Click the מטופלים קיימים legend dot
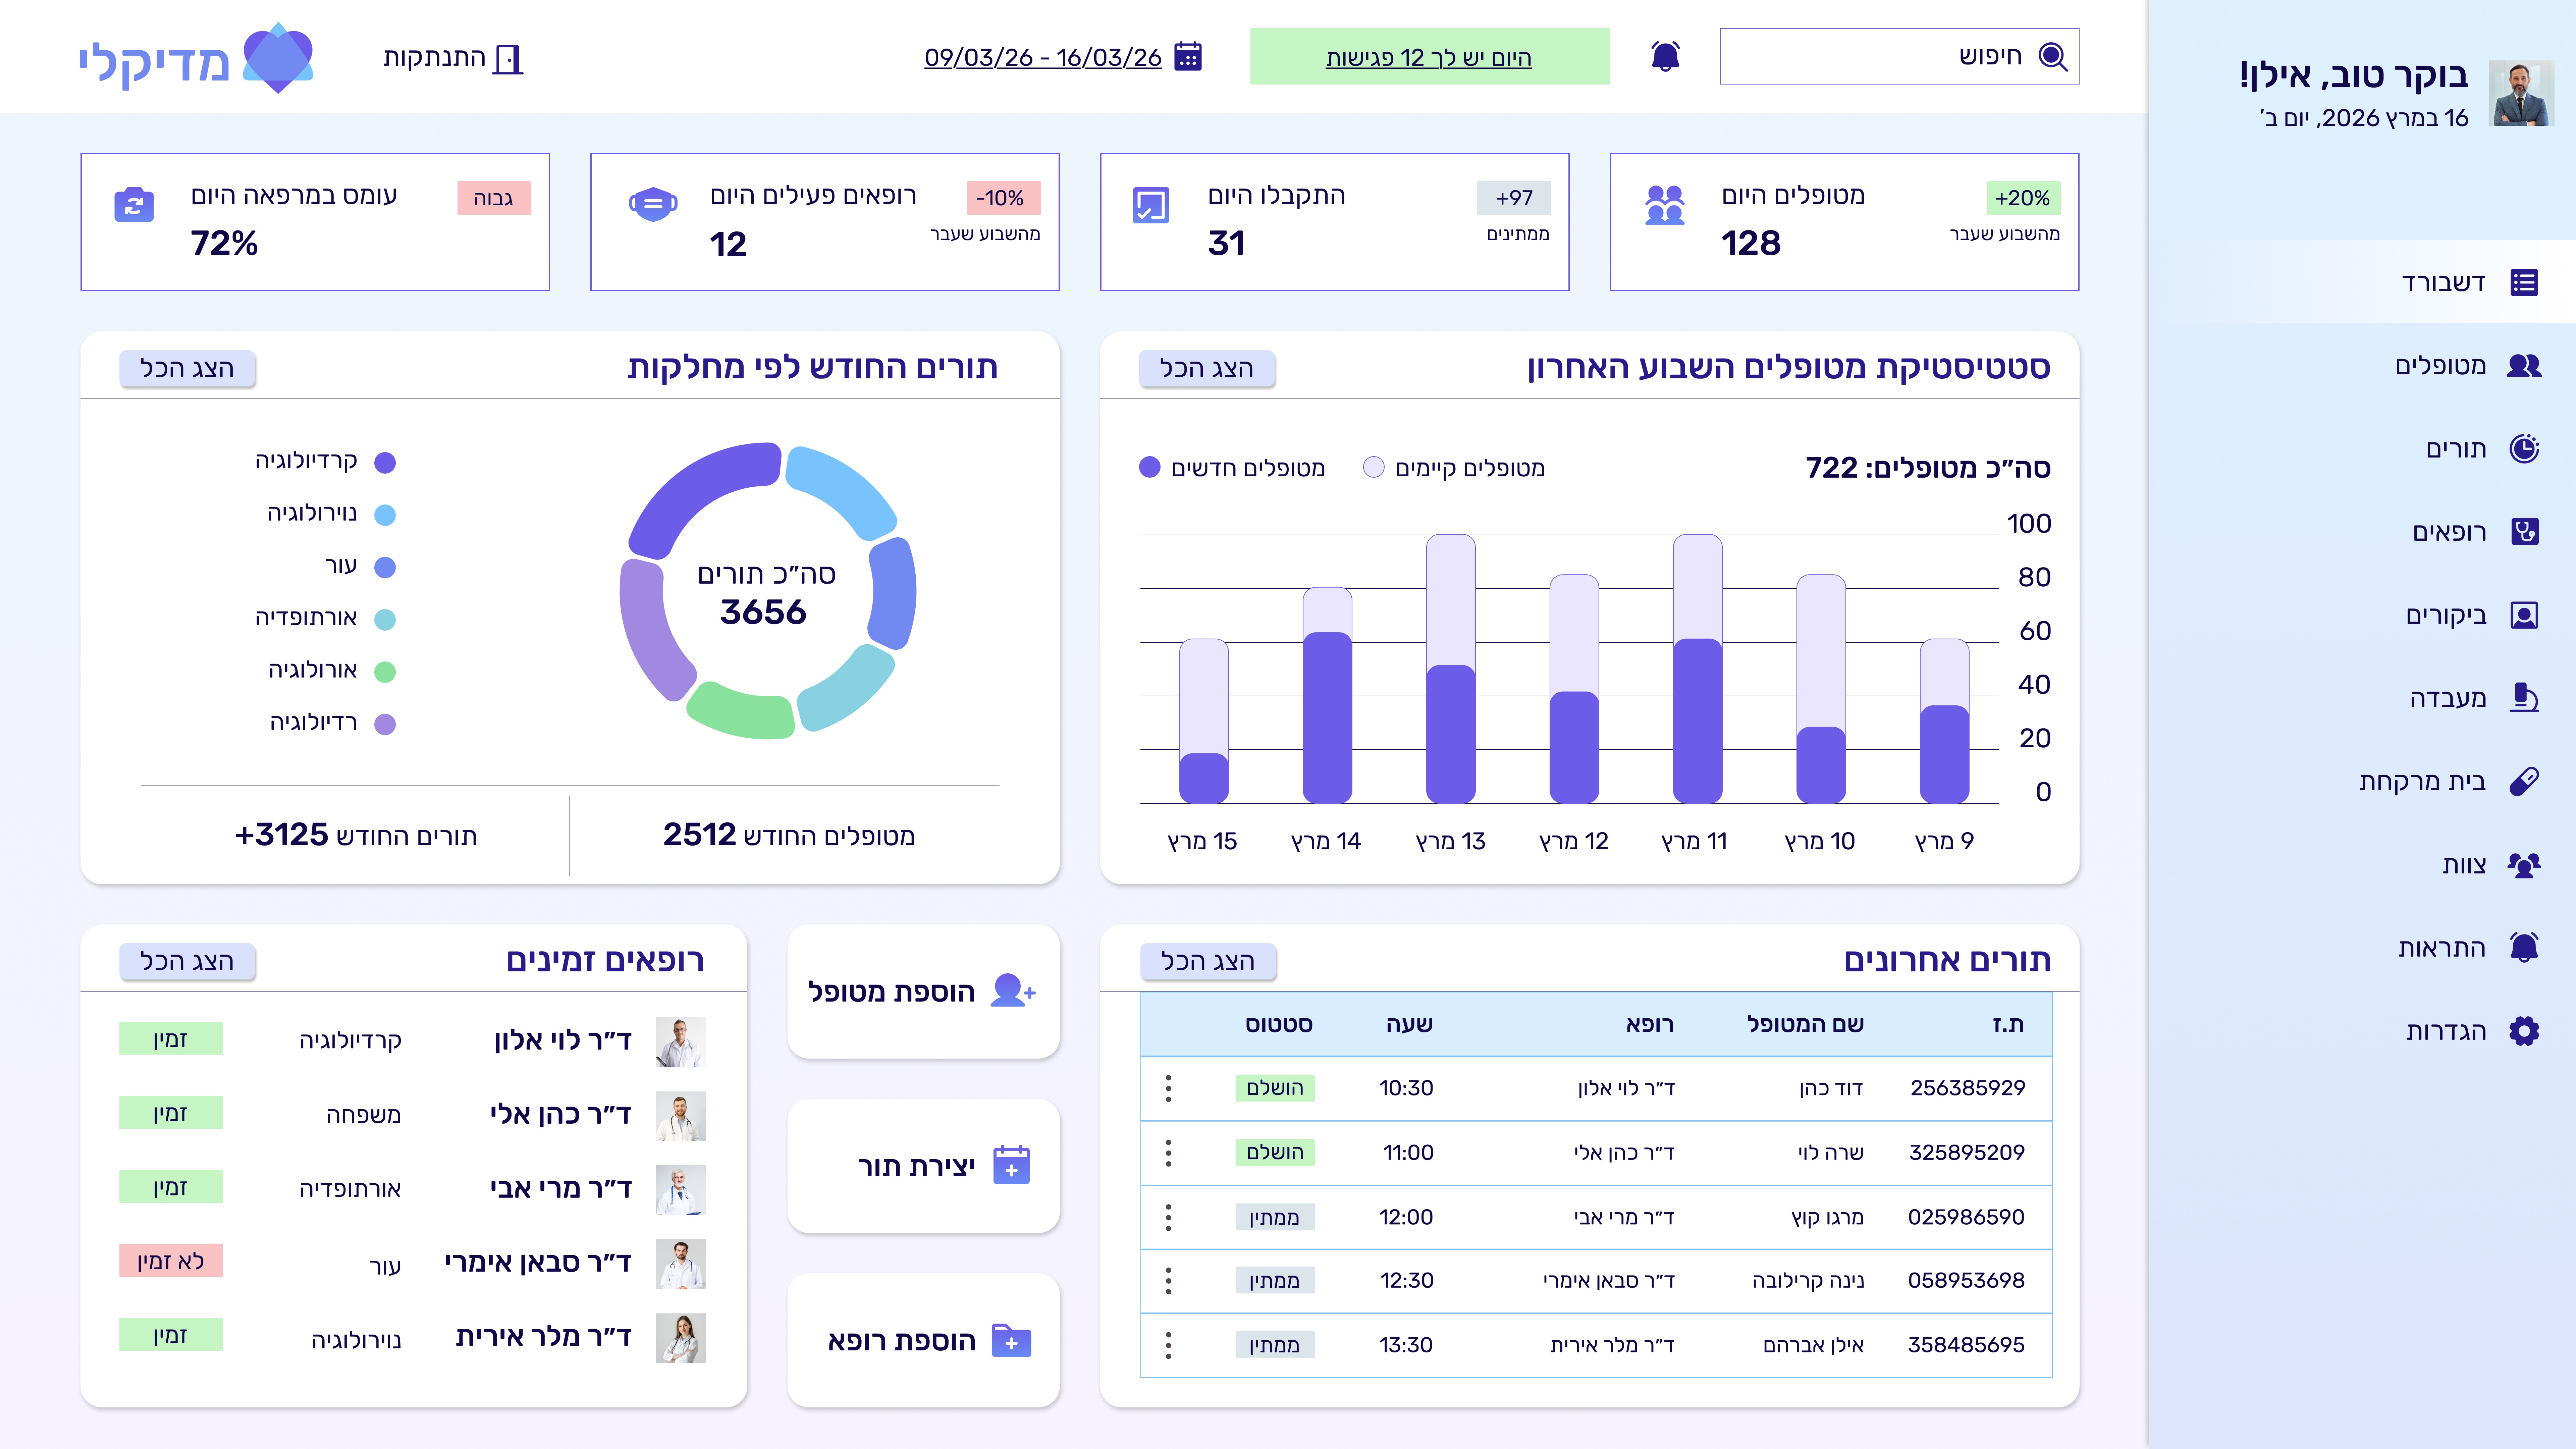The height and width of the screenshot is (1449, 2576). (x=1374, y=467)
